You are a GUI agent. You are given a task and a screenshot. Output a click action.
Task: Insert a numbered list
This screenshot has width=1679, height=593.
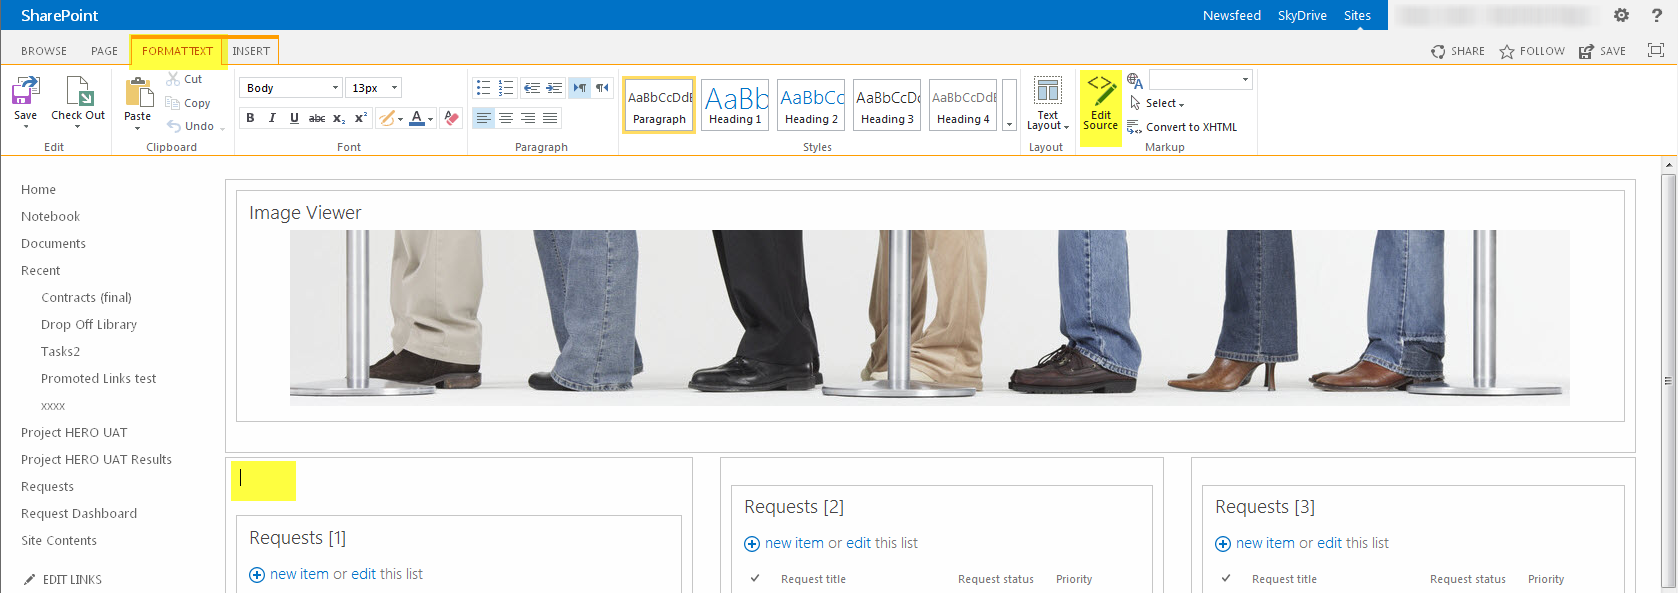(506, 88)
